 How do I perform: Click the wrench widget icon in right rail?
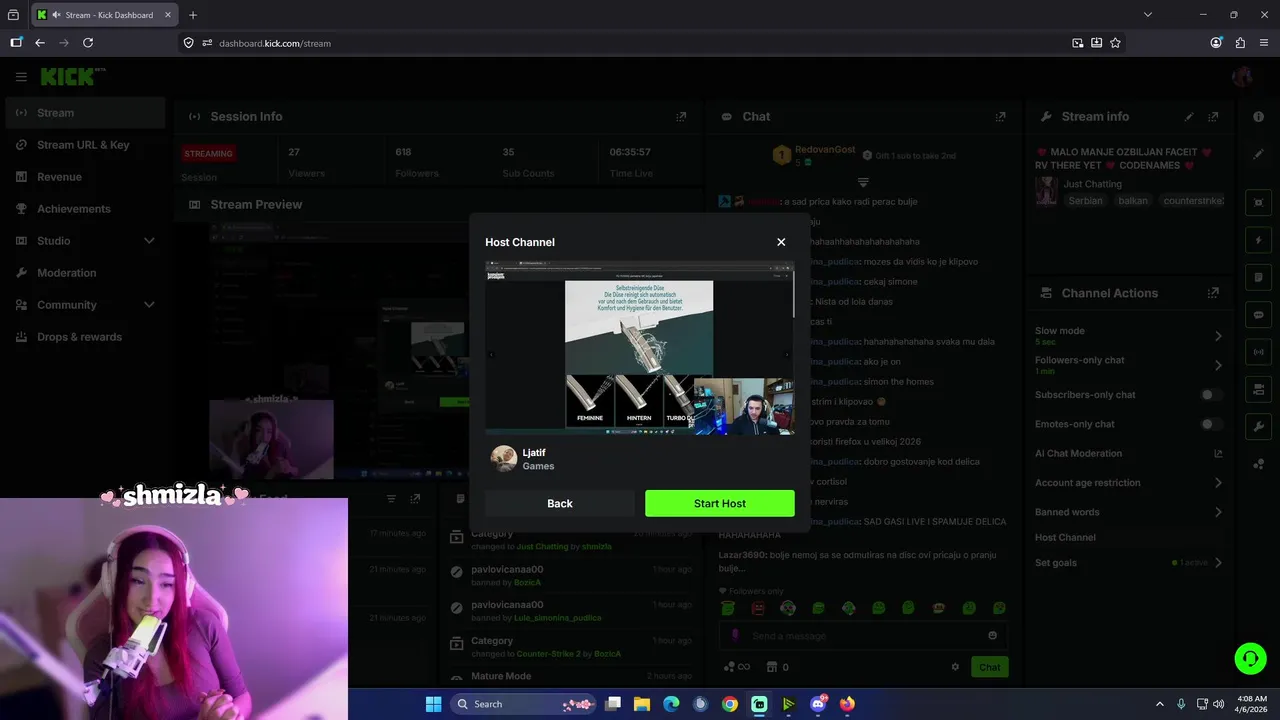point(1258,426)
